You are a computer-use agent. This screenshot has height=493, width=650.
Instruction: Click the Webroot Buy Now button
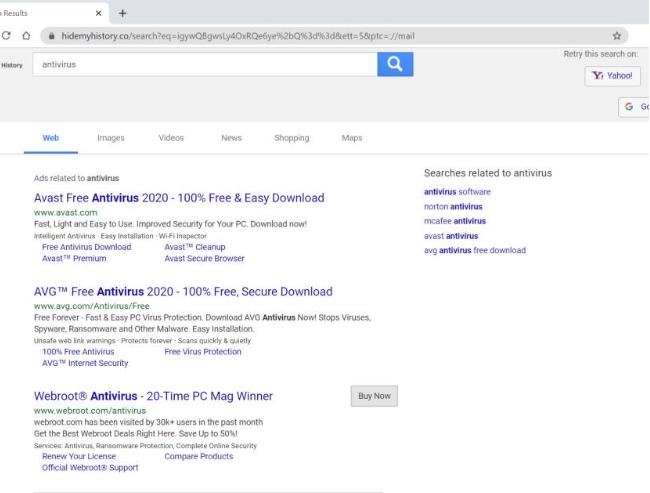(x=374, y=396)
